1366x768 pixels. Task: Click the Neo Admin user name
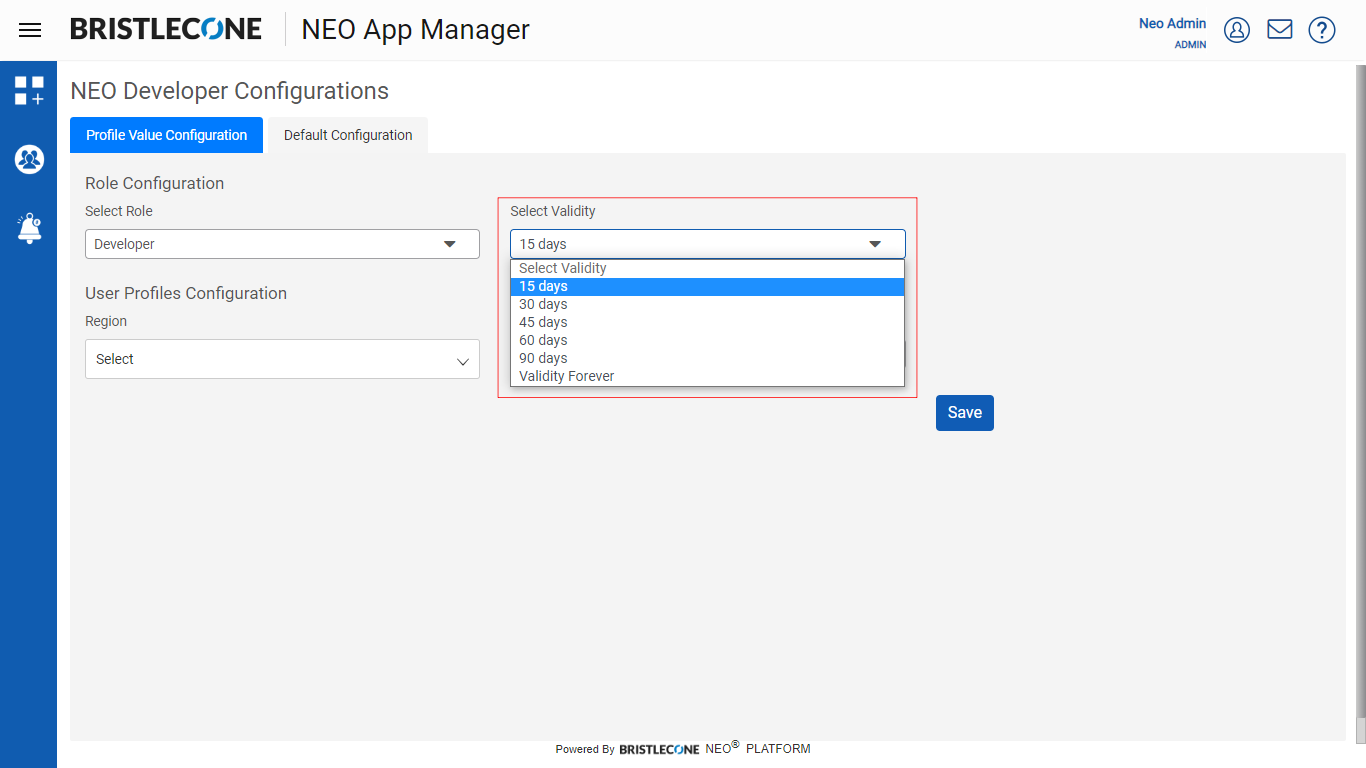[x=1172, y=23]
